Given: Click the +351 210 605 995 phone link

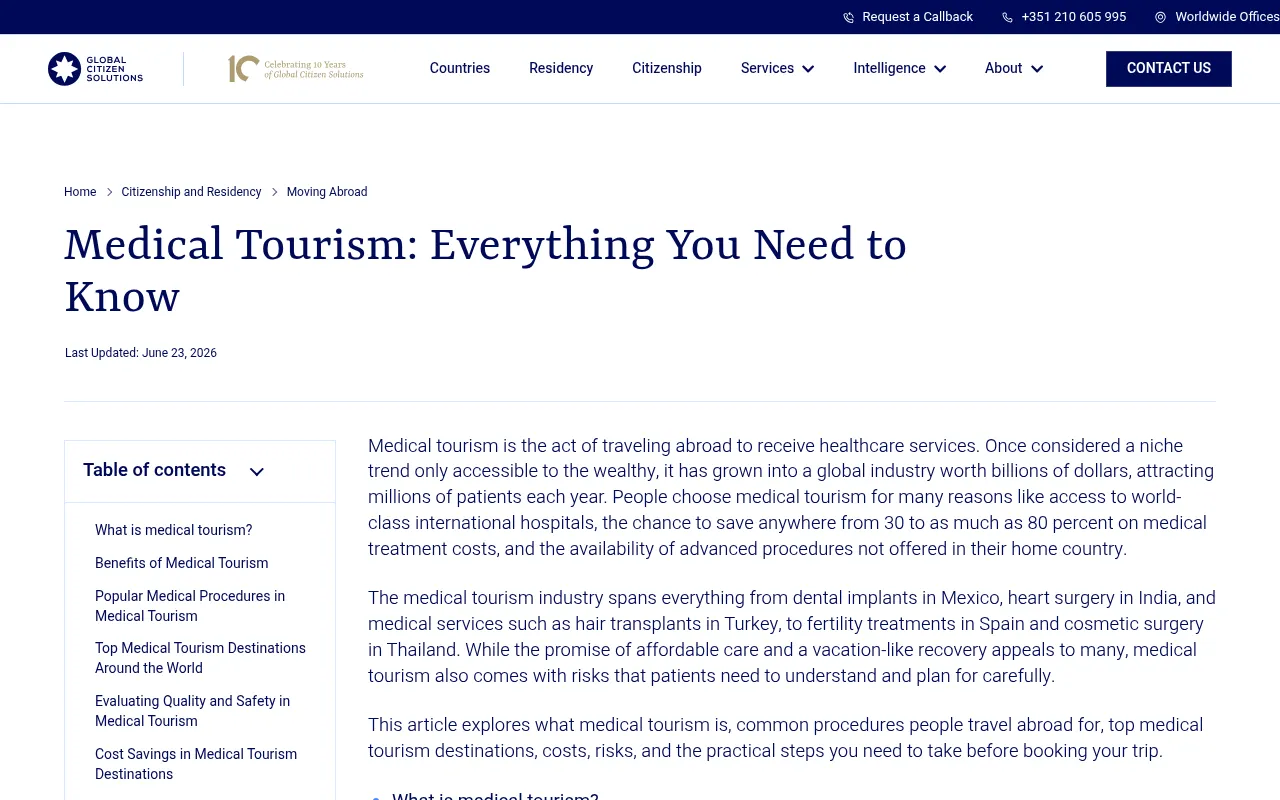Looking at the screenshot, I should [x=1074, y=17].
